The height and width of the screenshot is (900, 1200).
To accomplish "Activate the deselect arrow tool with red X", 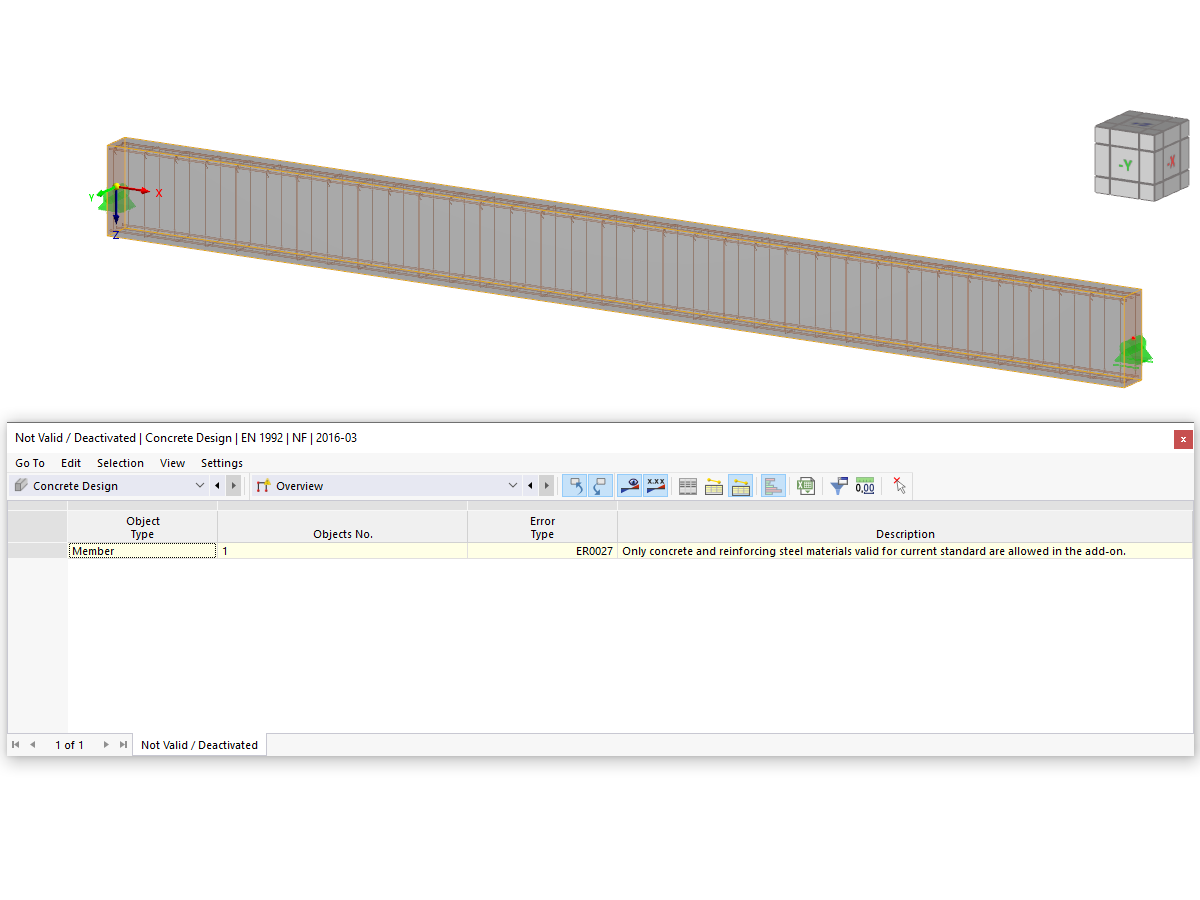I will pyautogui.click(x=898, y=485).
